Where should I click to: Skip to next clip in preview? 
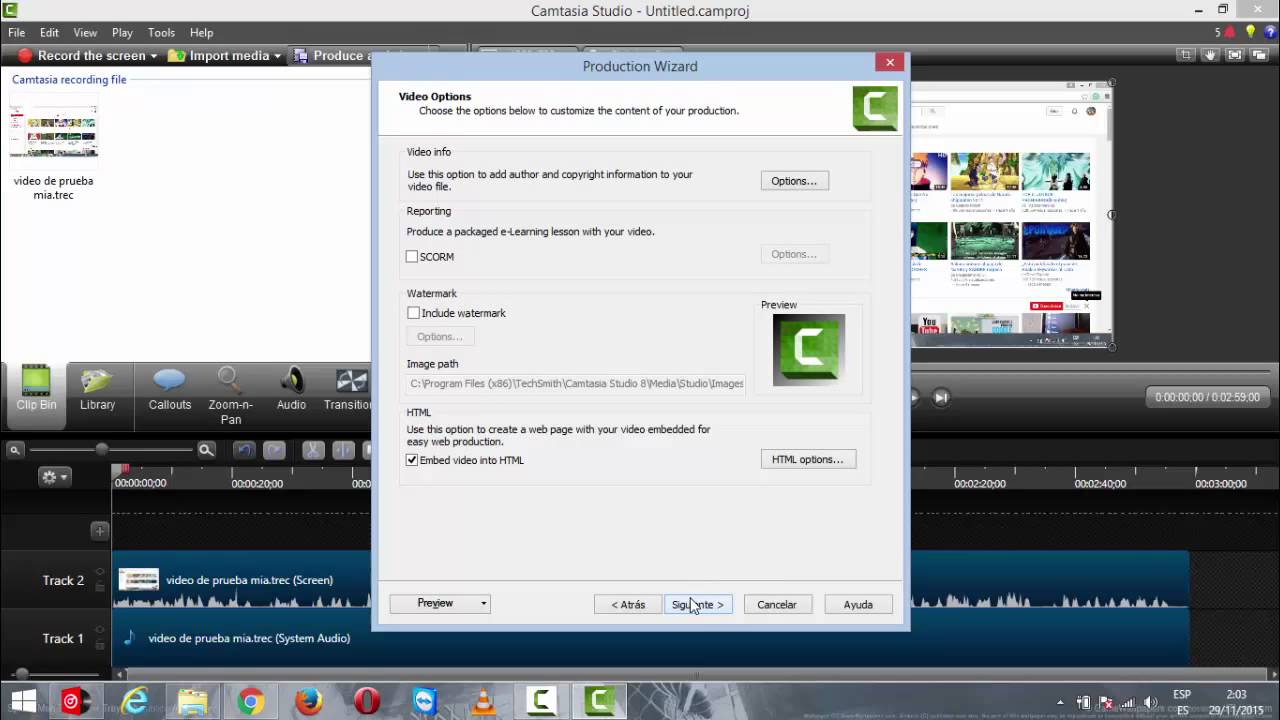point(941,397)
